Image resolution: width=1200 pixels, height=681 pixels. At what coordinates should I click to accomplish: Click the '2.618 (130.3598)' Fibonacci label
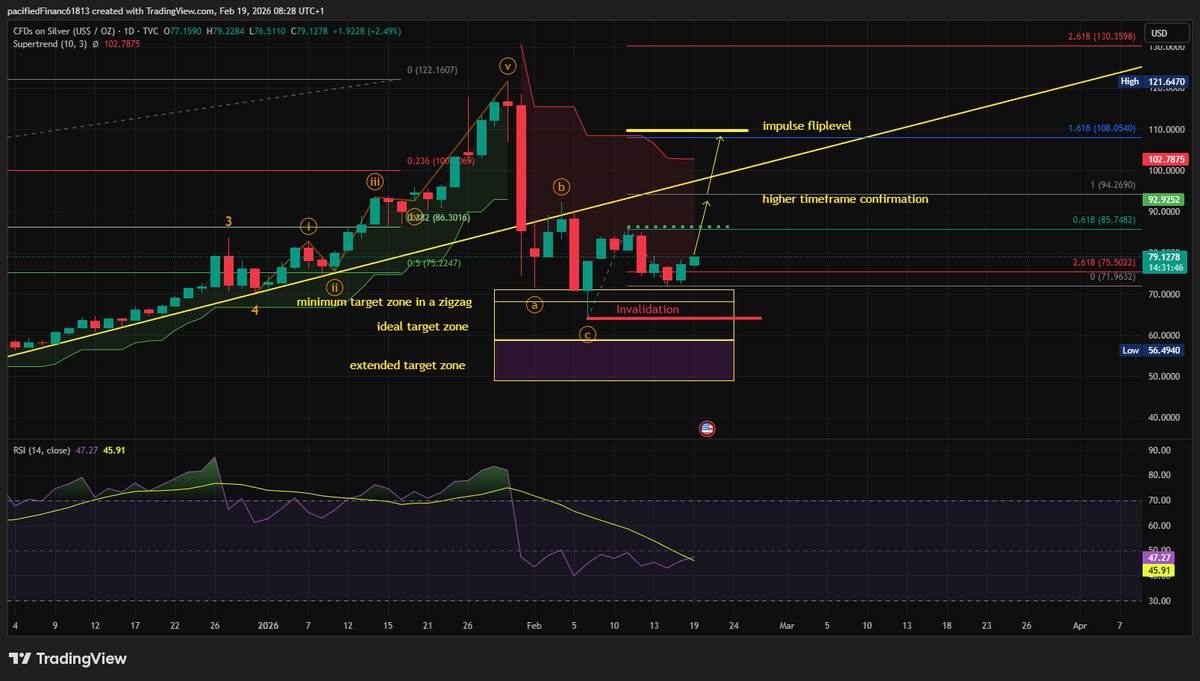[x=1103, y=36]
